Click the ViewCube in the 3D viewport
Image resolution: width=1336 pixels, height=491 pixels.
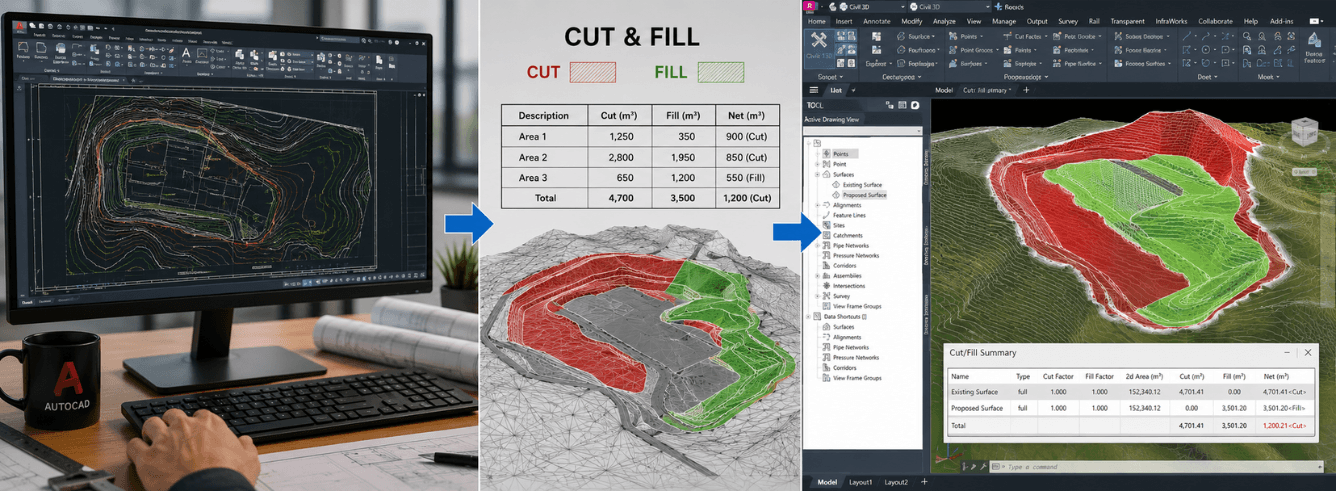(x=1304, y=133)
